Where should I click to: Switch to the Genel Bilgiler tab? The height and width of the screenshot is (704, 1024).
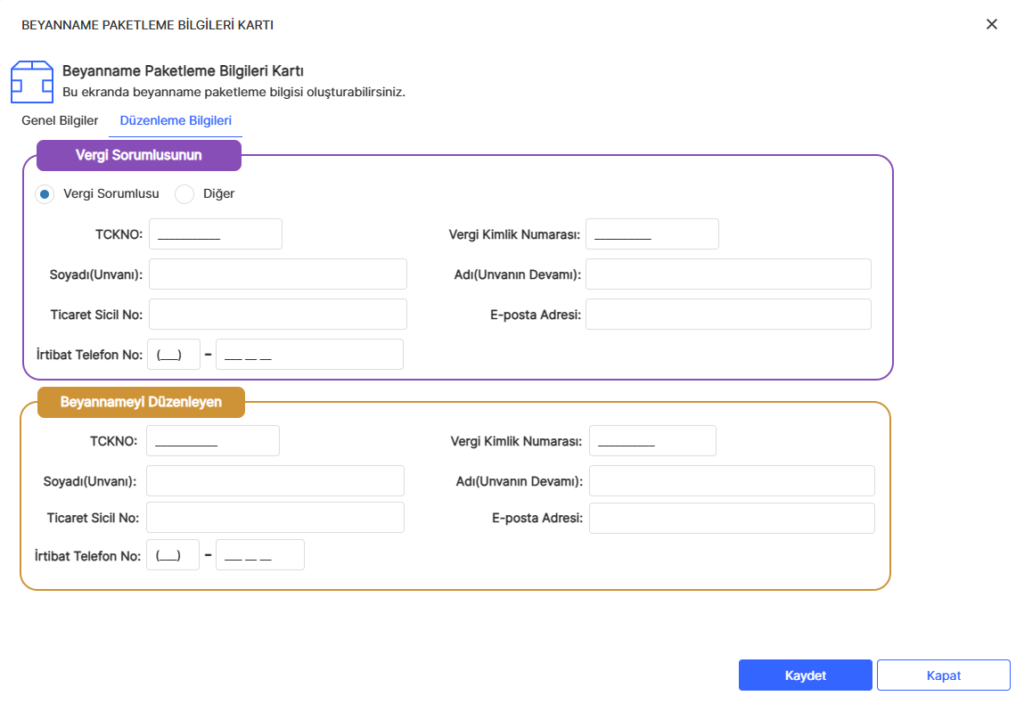(x=60, y=120)
